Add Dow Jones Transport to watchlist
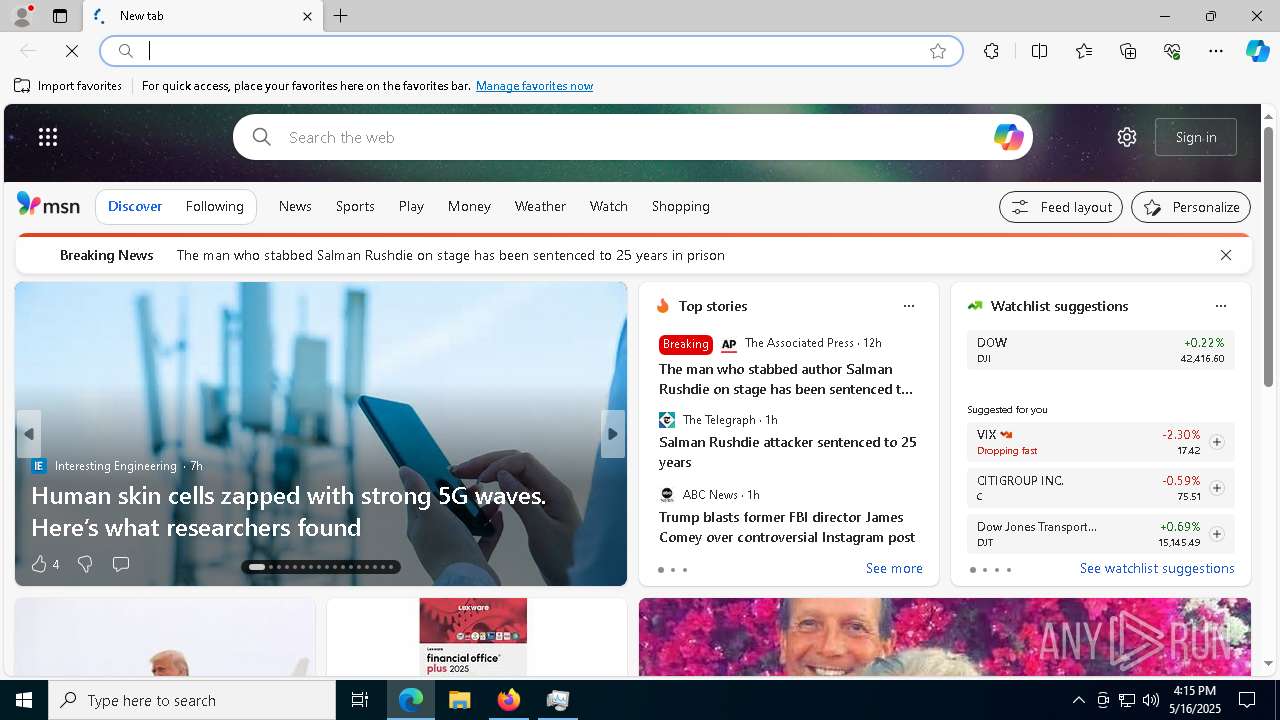Viewport: 1280px width, 720px height. pos(1217,534)
